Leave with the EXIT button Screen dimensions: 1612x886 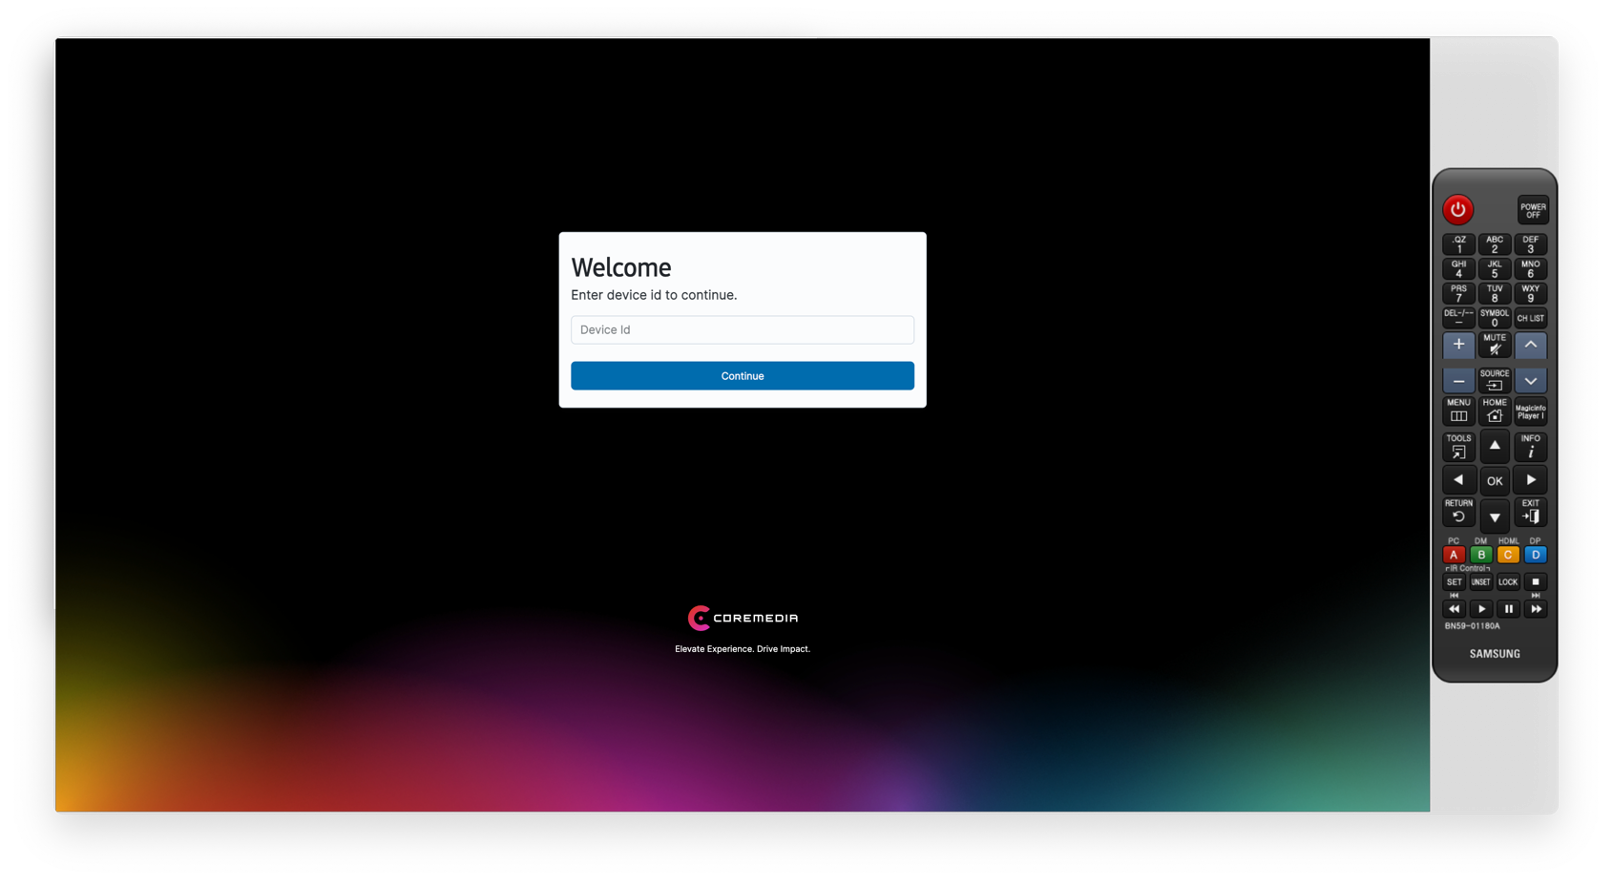[1530, 512]
